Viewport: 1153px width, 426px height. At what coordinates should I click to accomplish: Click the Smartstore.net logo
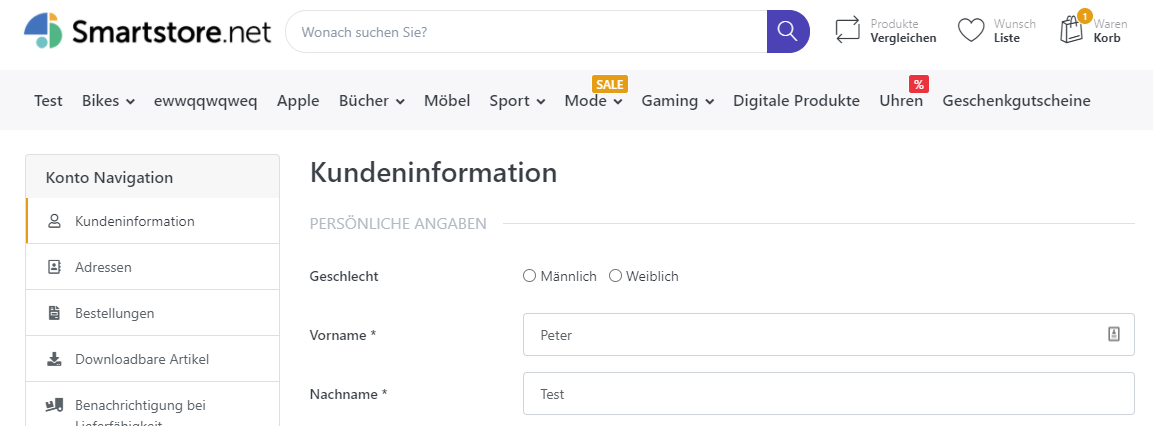(x=148, y=32)
